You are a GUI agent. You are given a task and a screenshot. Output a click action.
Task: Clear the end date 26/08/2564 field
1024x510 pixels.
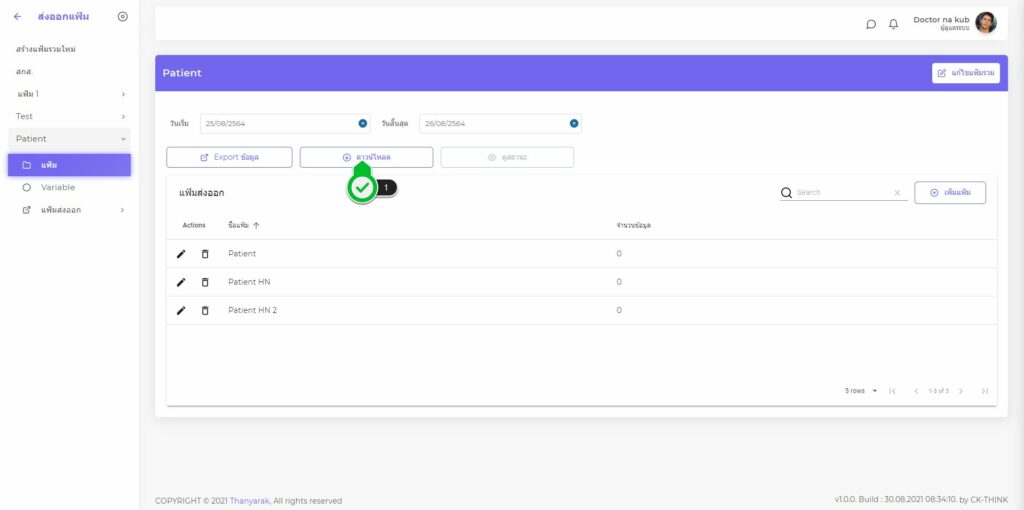574,124
